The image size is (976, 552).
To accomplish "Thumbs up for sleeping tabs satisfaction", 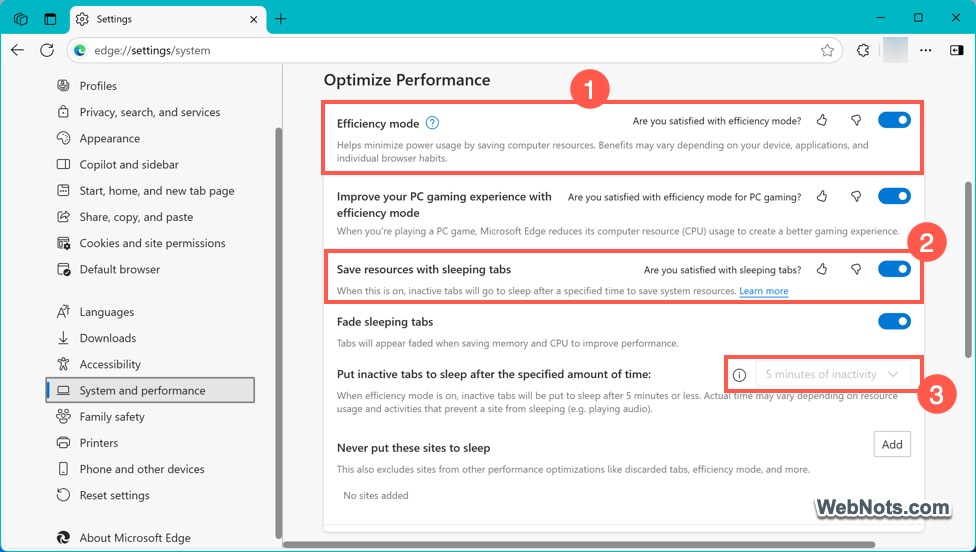I will [822, 269].
